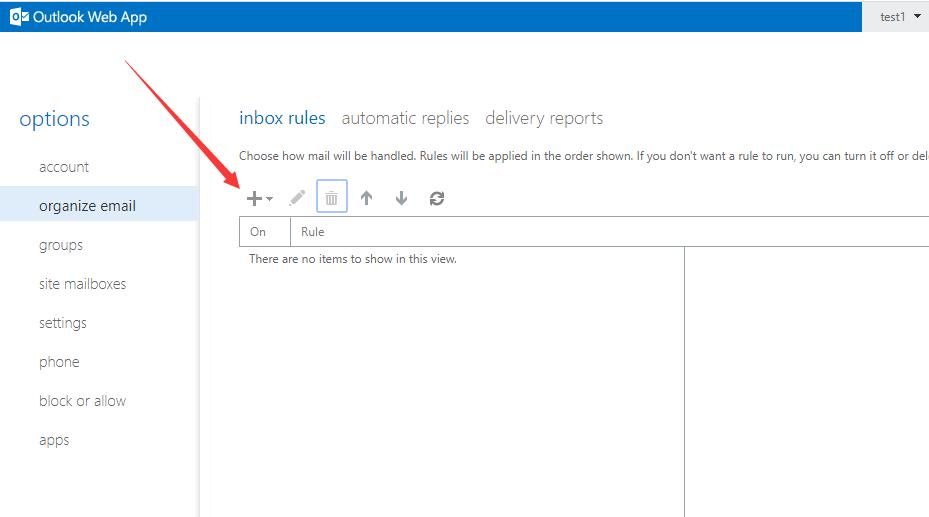Click the plus icon to add rule
Screen dimensions: 929x517
point(254,198)
